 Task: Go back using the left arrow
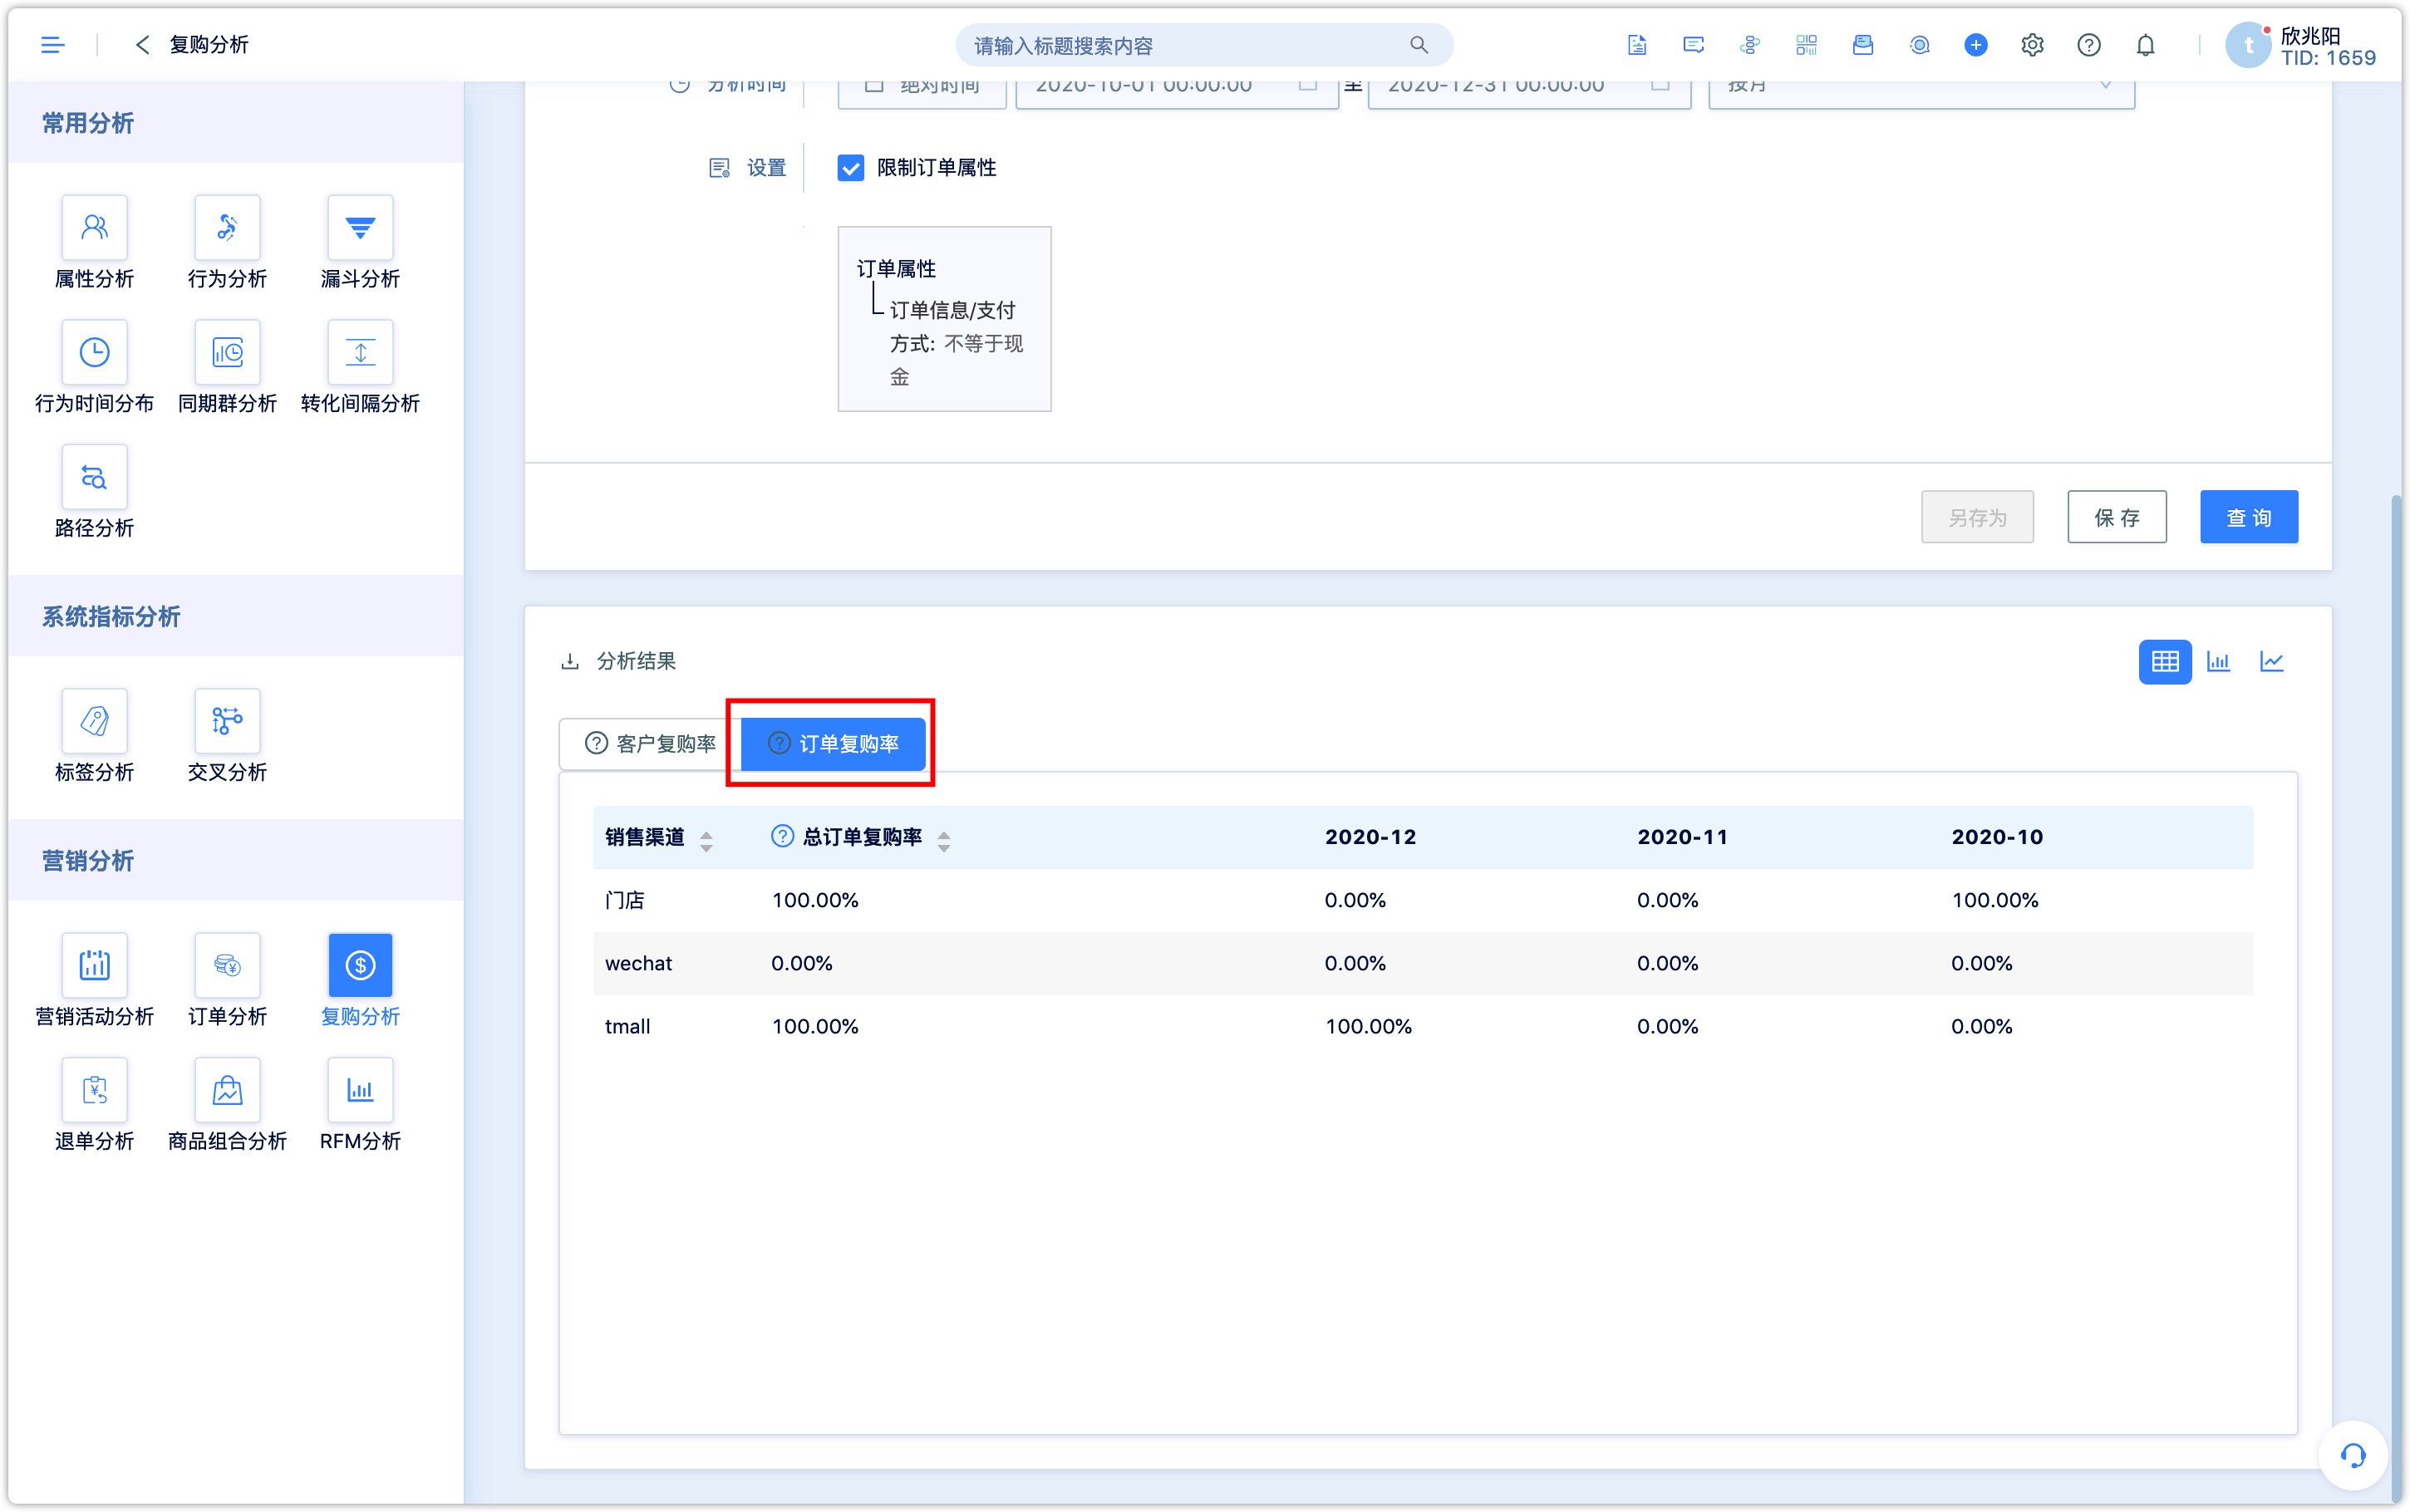(142, 45)
